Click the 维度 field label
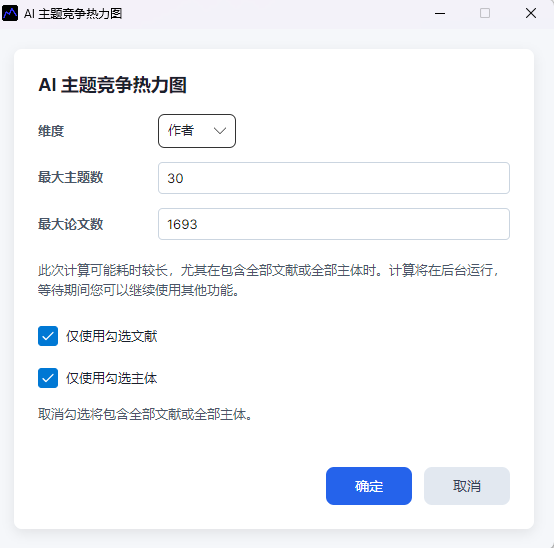 (x=51, y=131)
